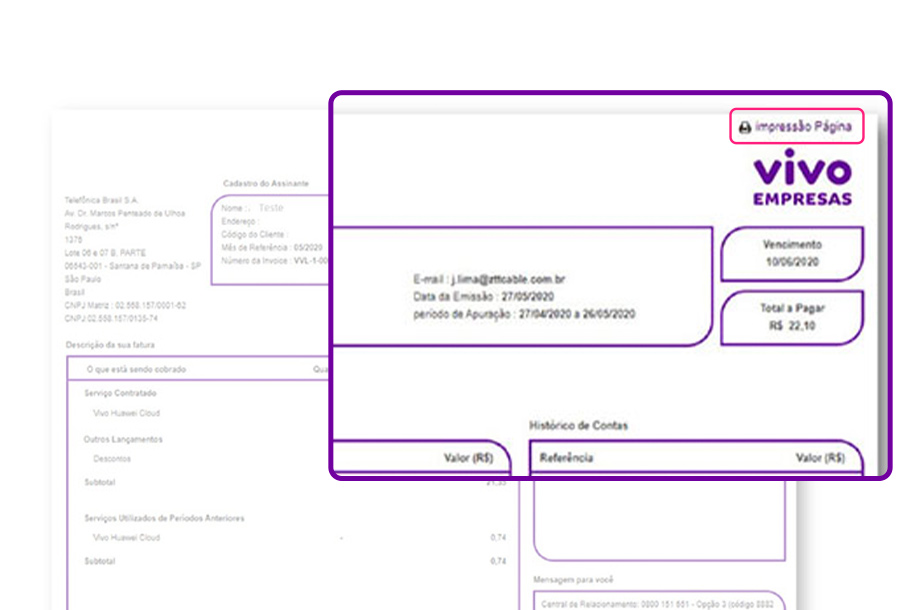920x610 pixels.
Task: Click the Número da Invoice line
Action: tap(275, 261)
